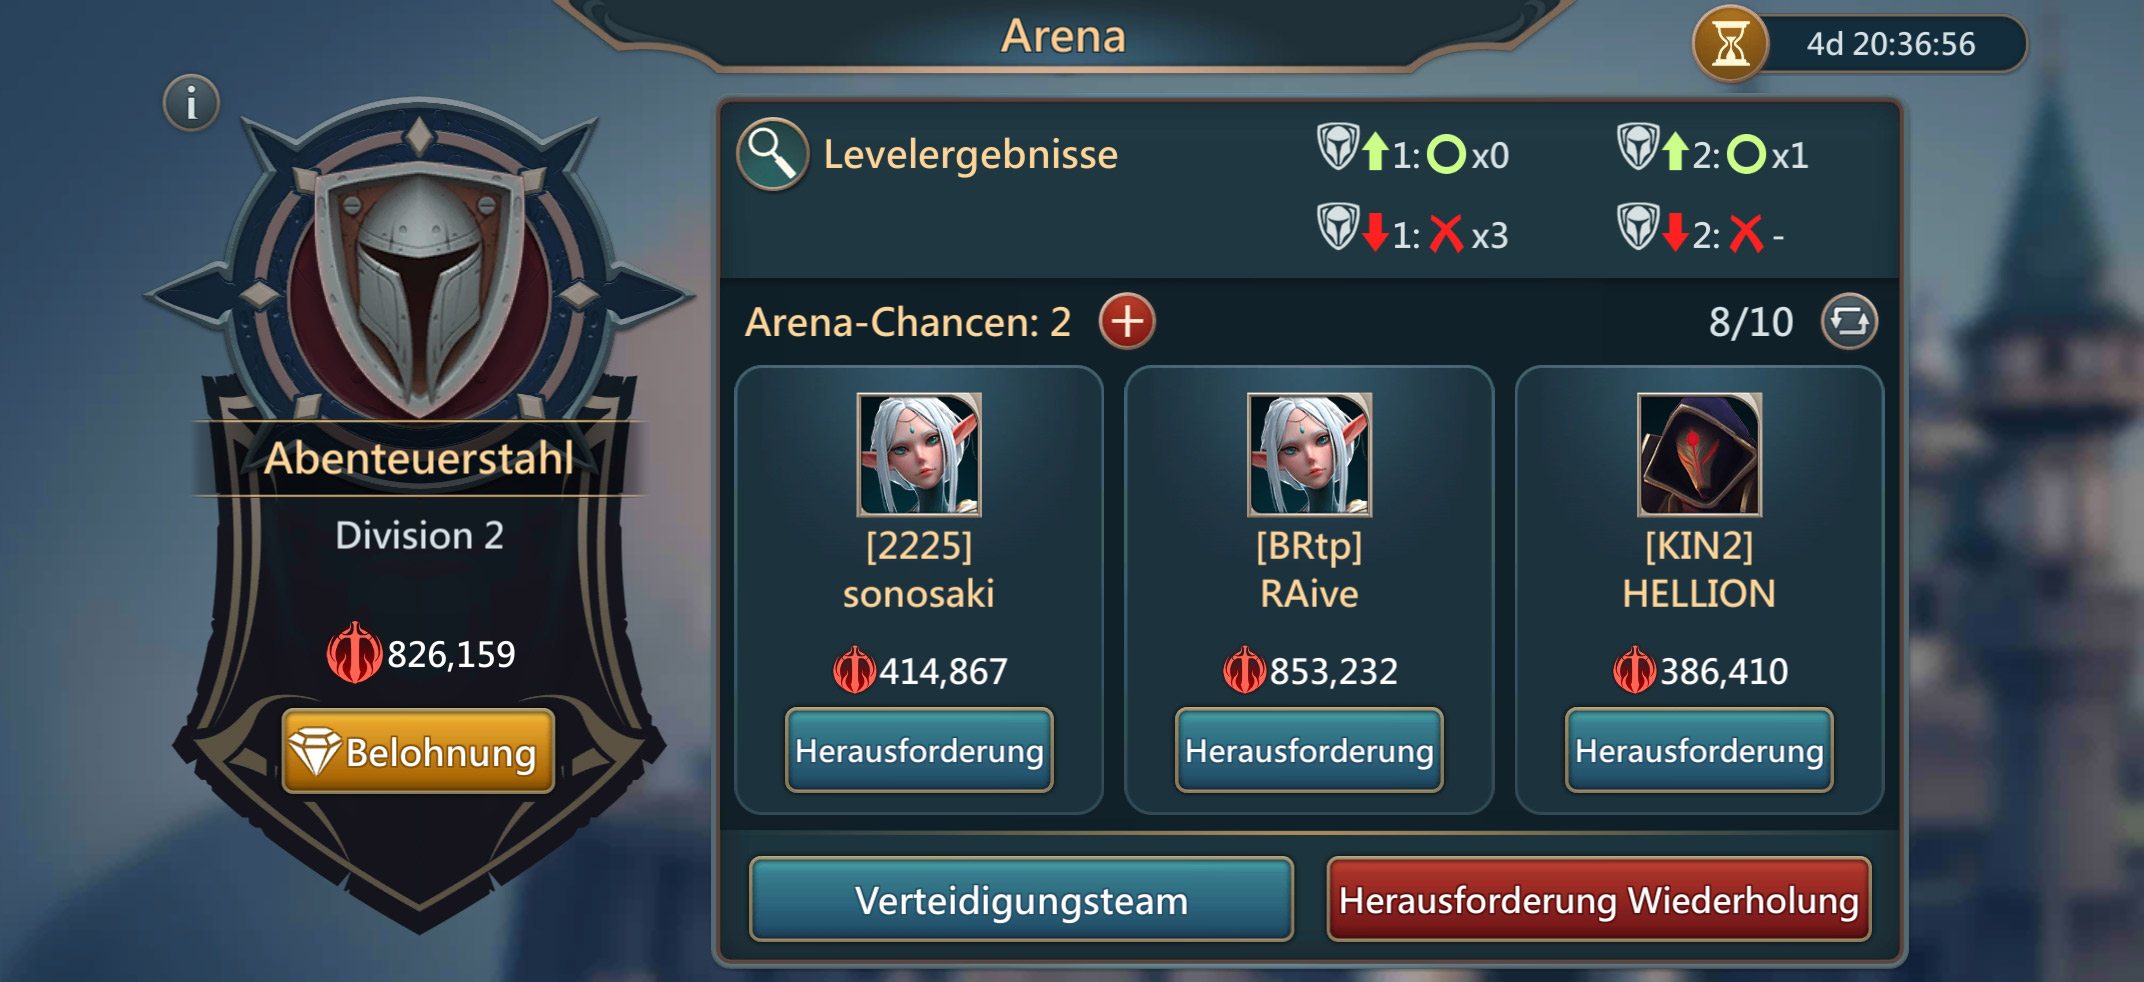This screenshot has width=2144, height=982.
Task: Select the division up 1 helmet icon
Action: (x=1337, y=148)
